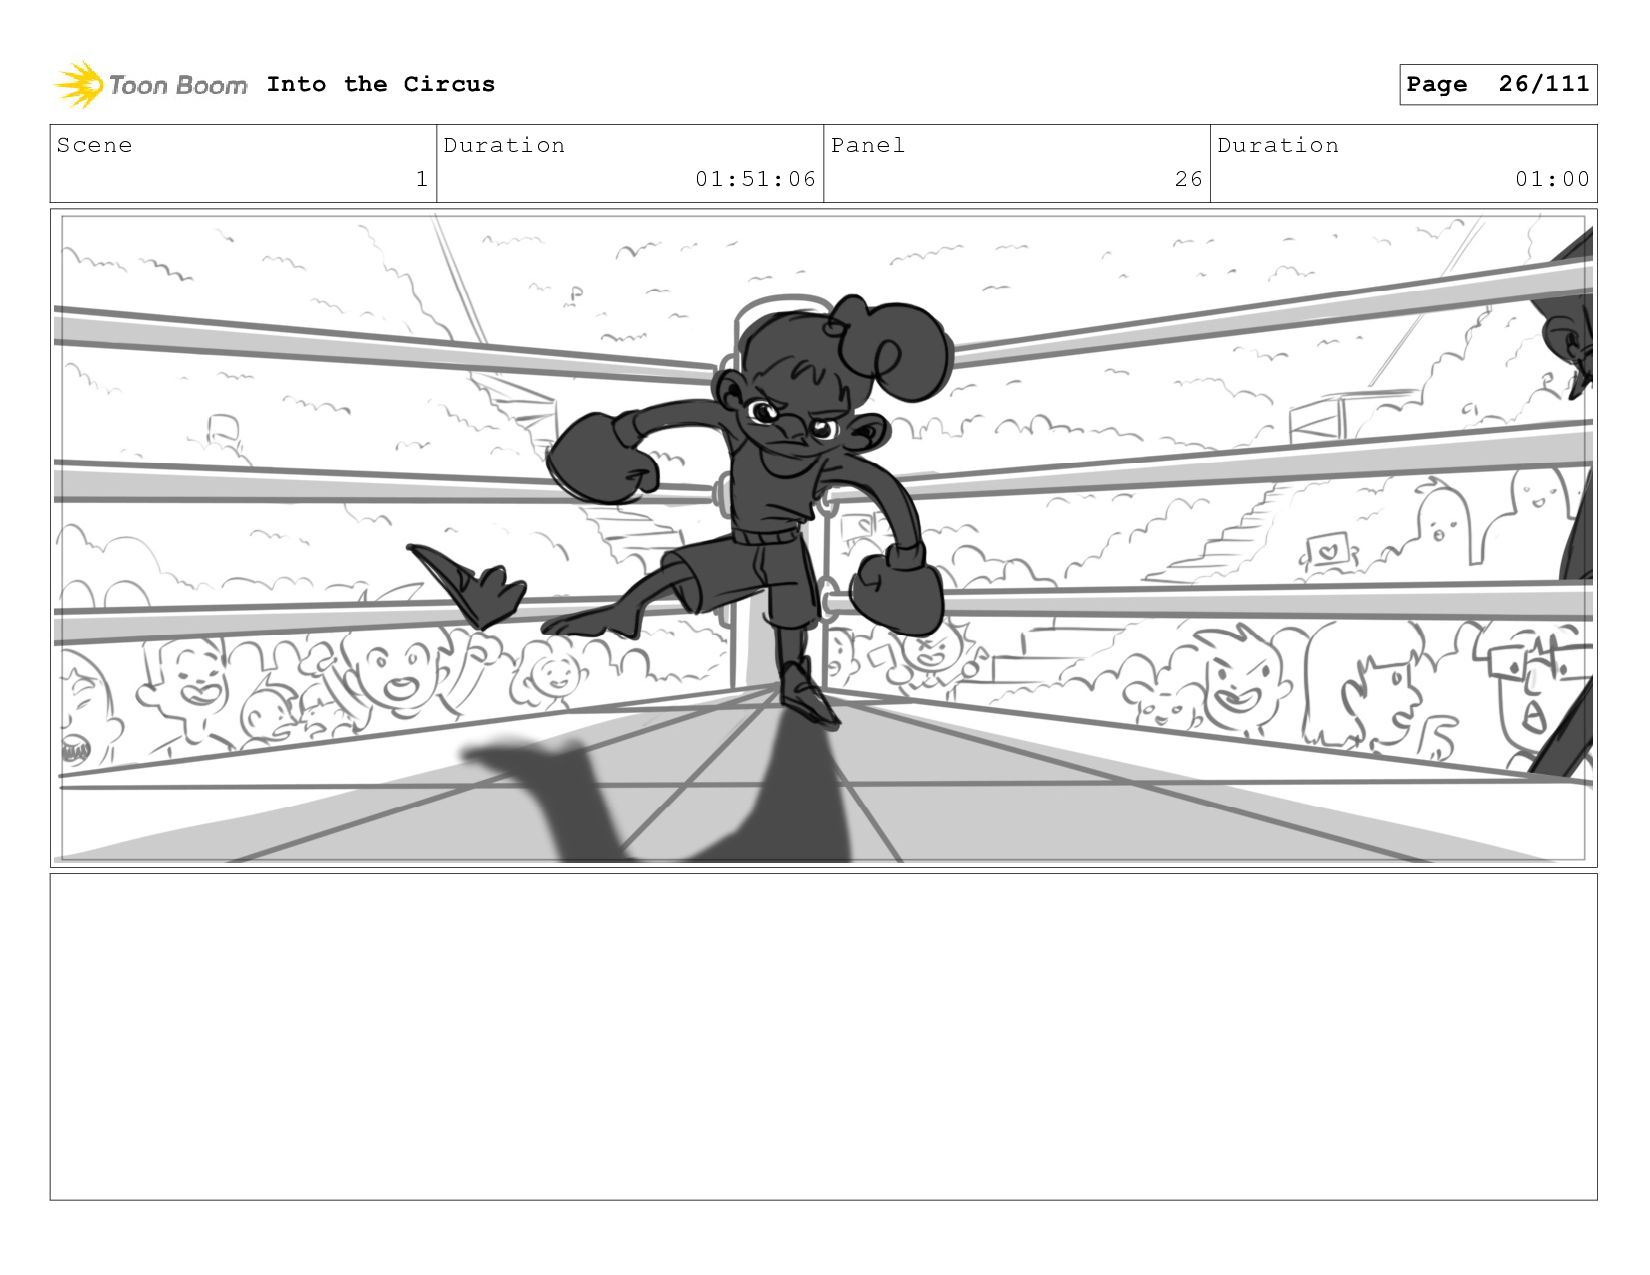This screenshot has height=1275, width=1650.
Task: Click the panel Duration 01:00 value
Action: coord(1552,179)
